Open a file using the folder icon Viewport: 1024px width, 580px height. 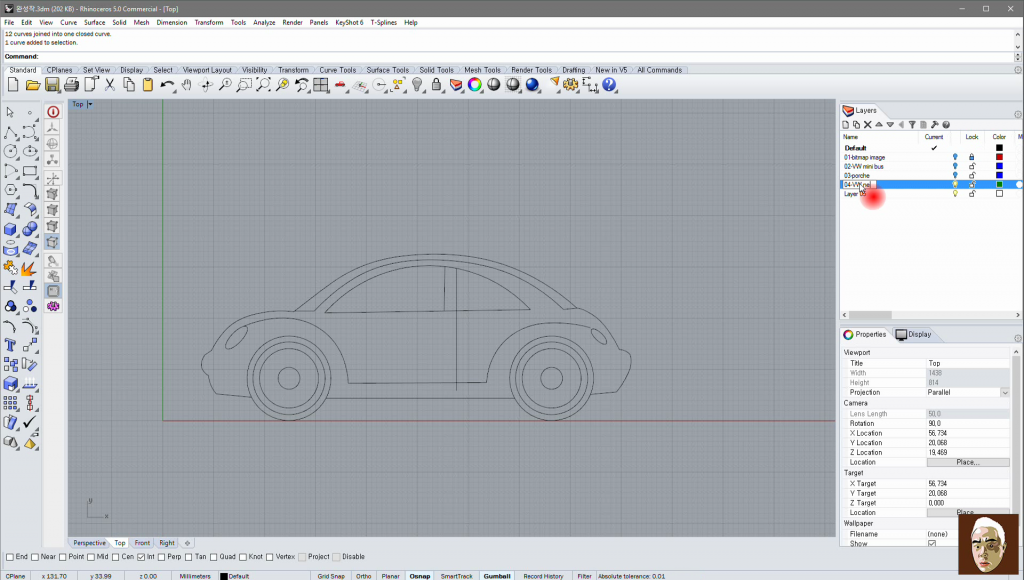pos(33,85)
